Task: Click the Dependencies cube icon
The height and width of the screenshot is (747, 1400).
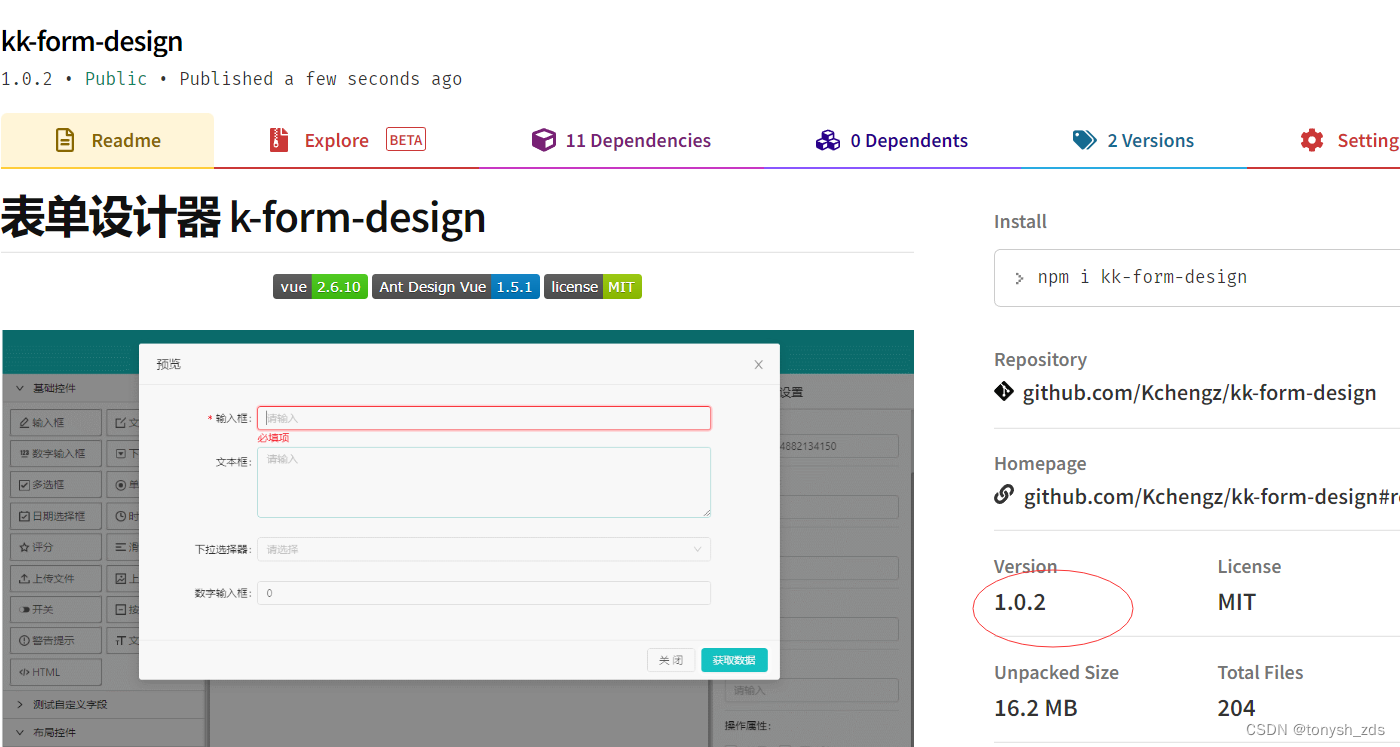Action: [x=543, y=140]
